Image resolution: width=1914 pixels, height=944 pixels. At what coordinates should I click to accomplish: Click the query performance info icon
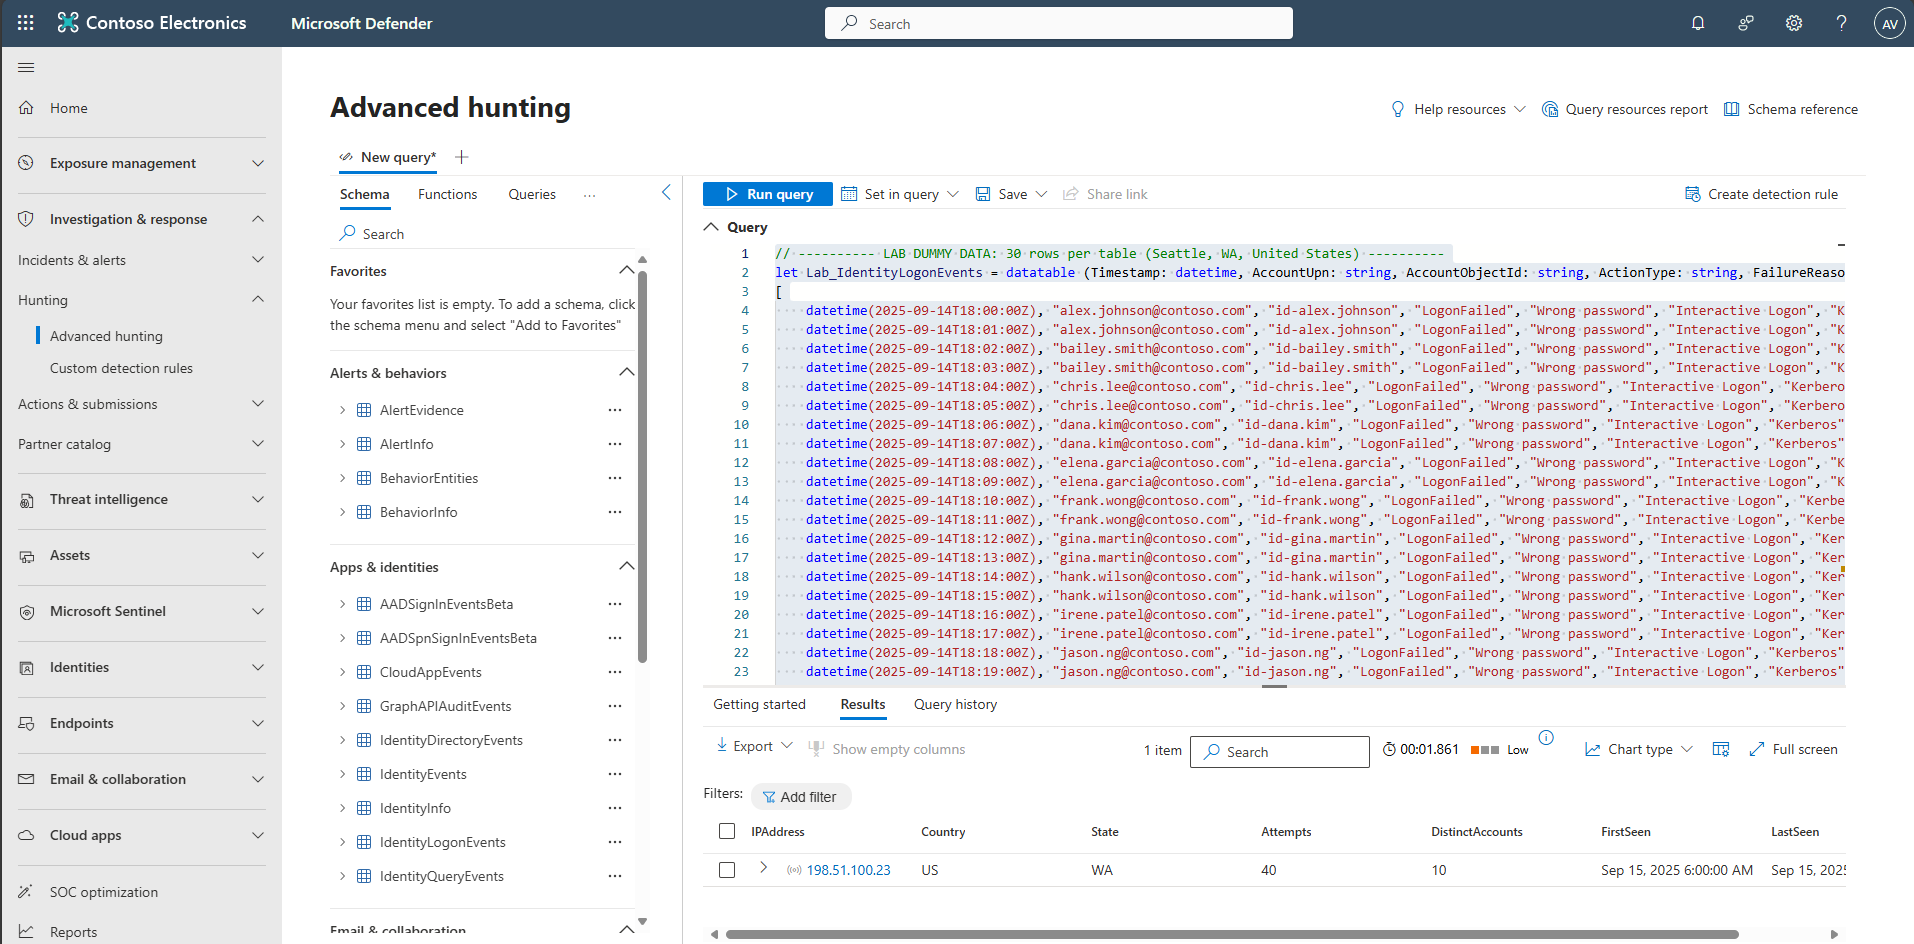click(1546, 738)
